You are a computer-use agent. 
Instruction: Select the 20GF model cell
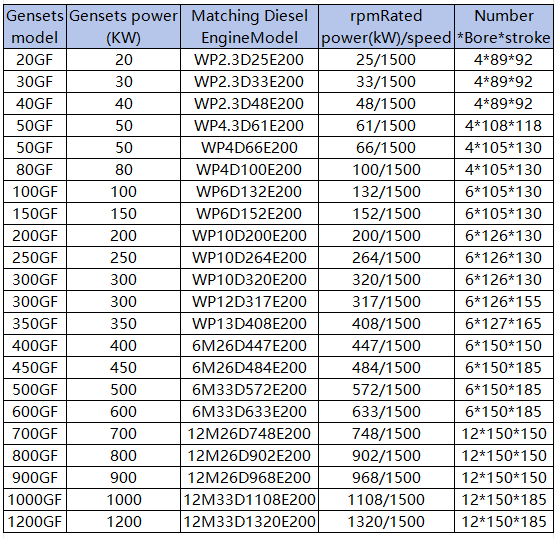point(35,60)
